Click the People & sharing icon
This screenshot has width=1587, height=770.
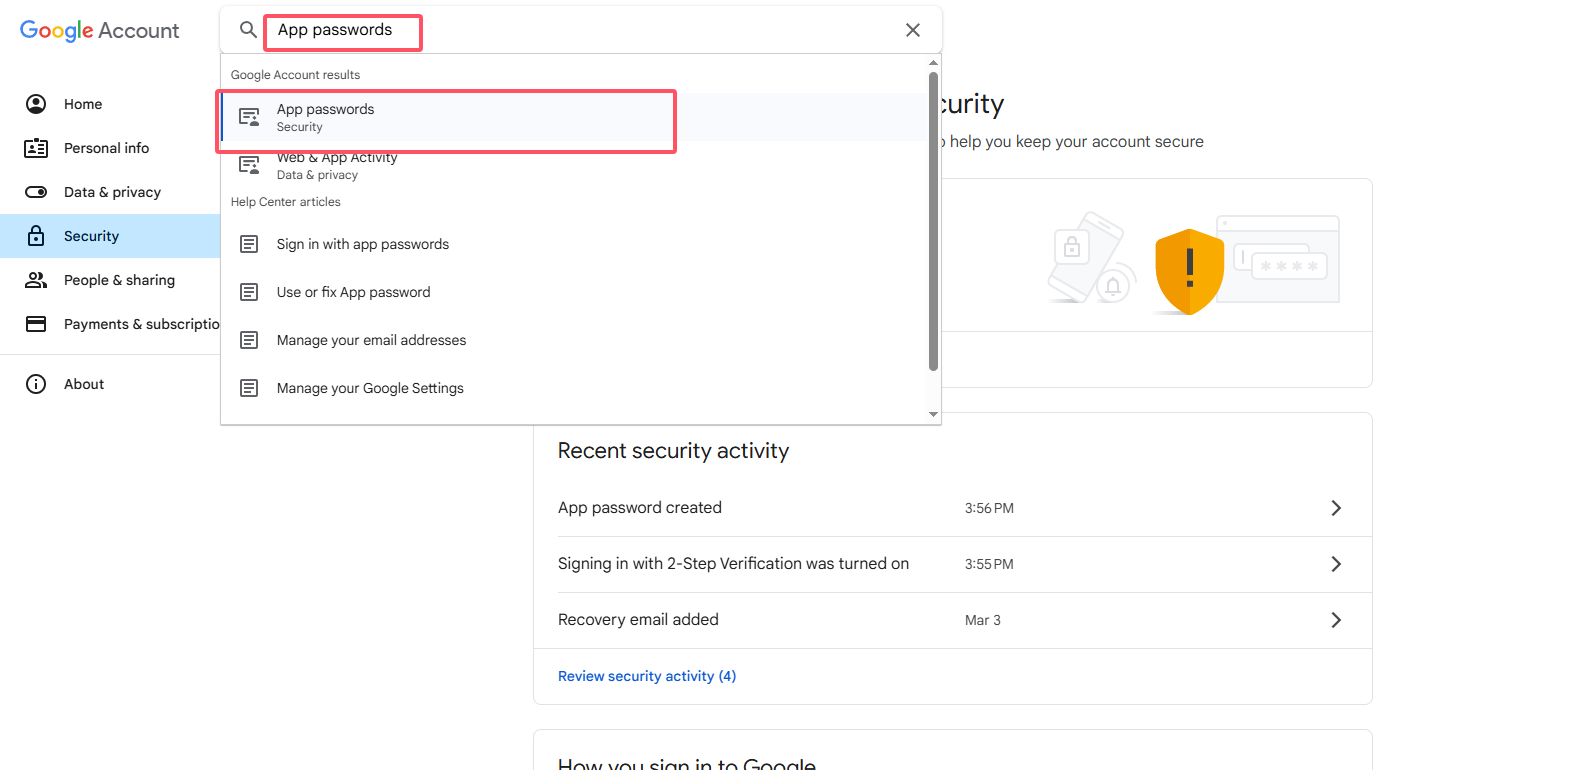pos(36,280)
